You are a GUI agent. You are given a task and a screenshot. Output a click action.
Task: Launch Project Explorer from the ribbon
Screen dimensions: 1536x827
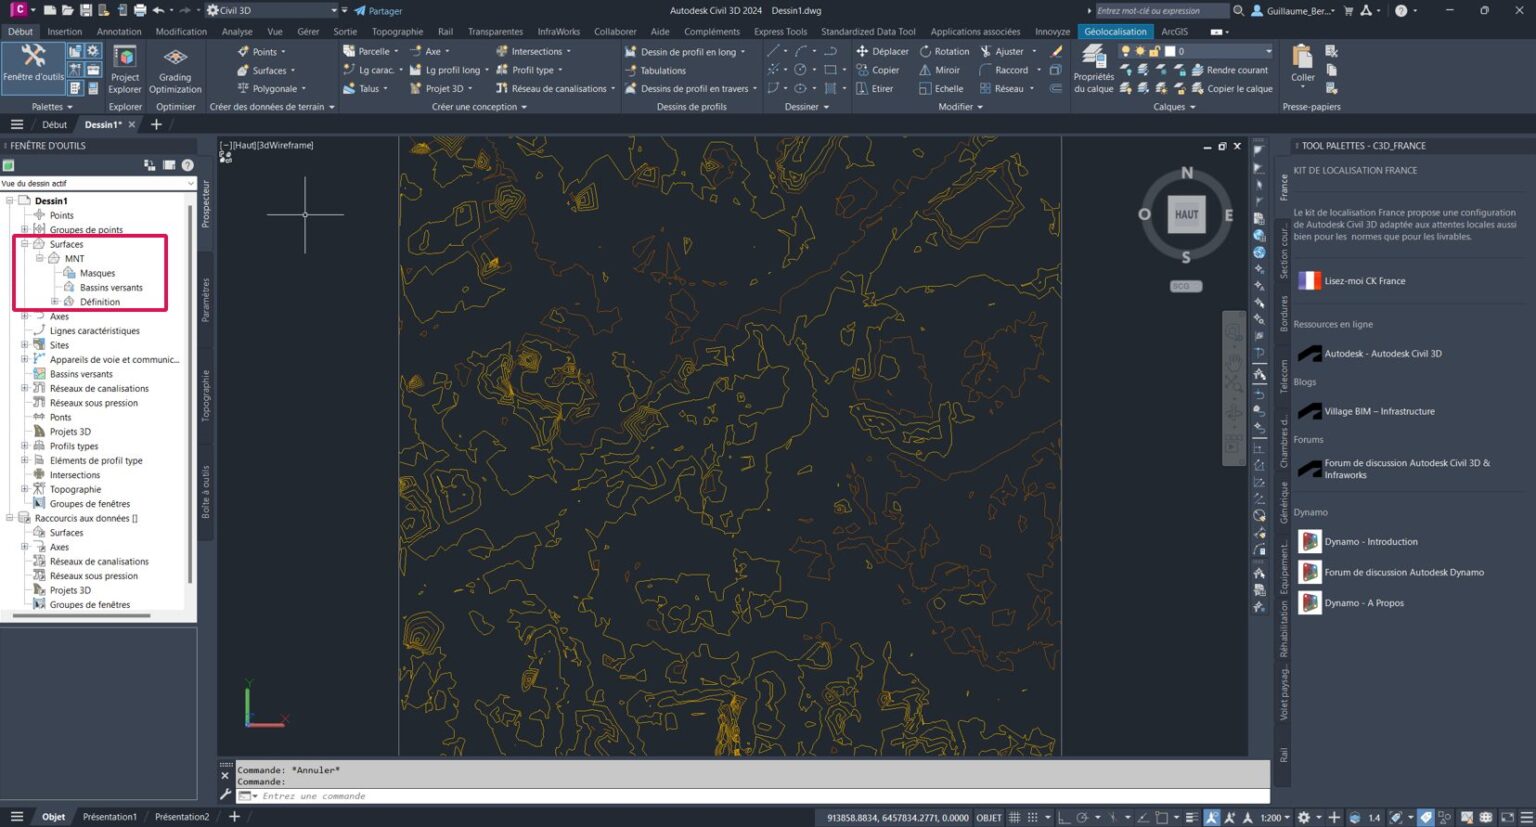tap(125, 67)
